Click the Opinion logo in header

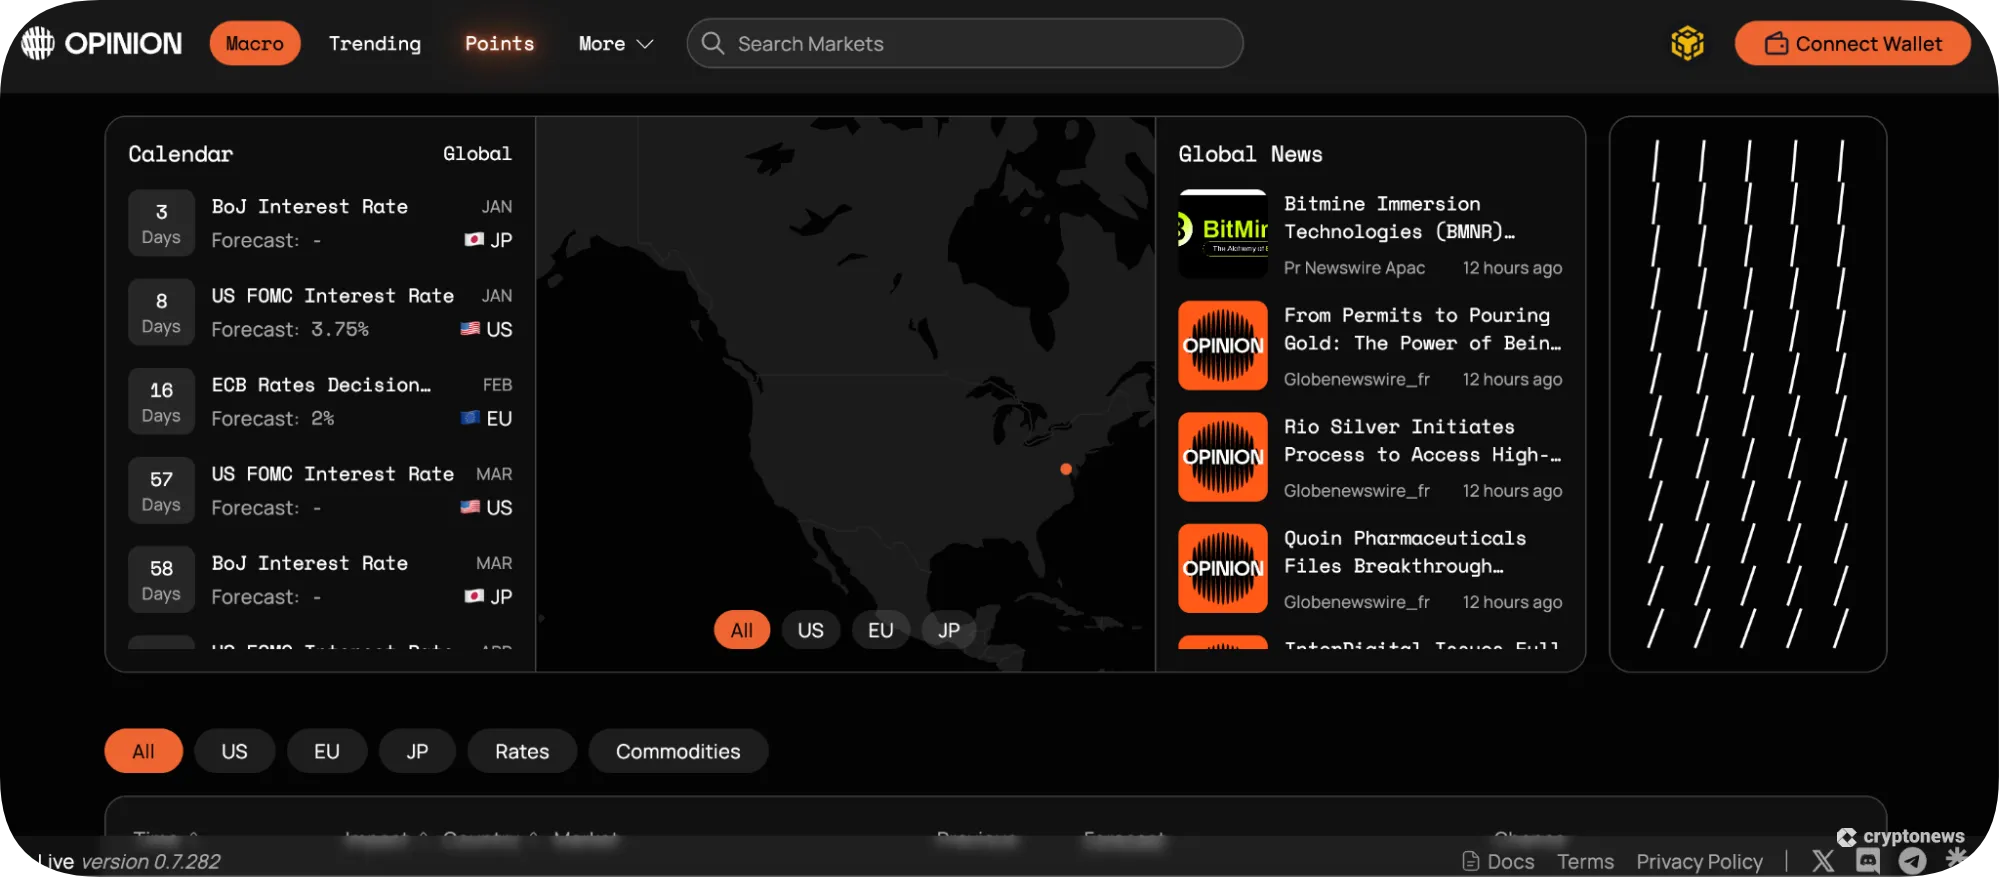(101, 43)
